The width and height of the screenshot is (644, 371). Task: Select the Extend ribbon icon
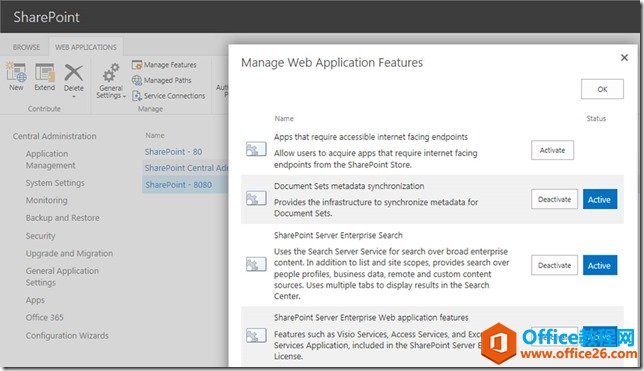[45, 73]
